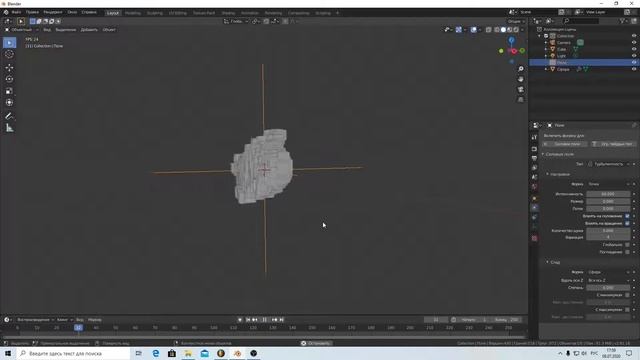
Task: Click the navigation gizmo Z axis
Action: pos(511,40)
